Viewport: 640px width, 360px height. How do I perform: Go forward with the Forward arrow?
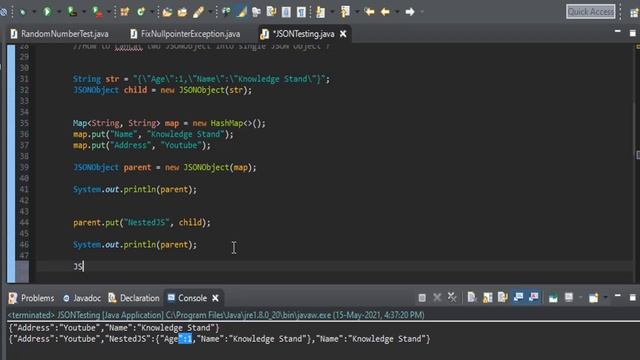click(410, 12)
